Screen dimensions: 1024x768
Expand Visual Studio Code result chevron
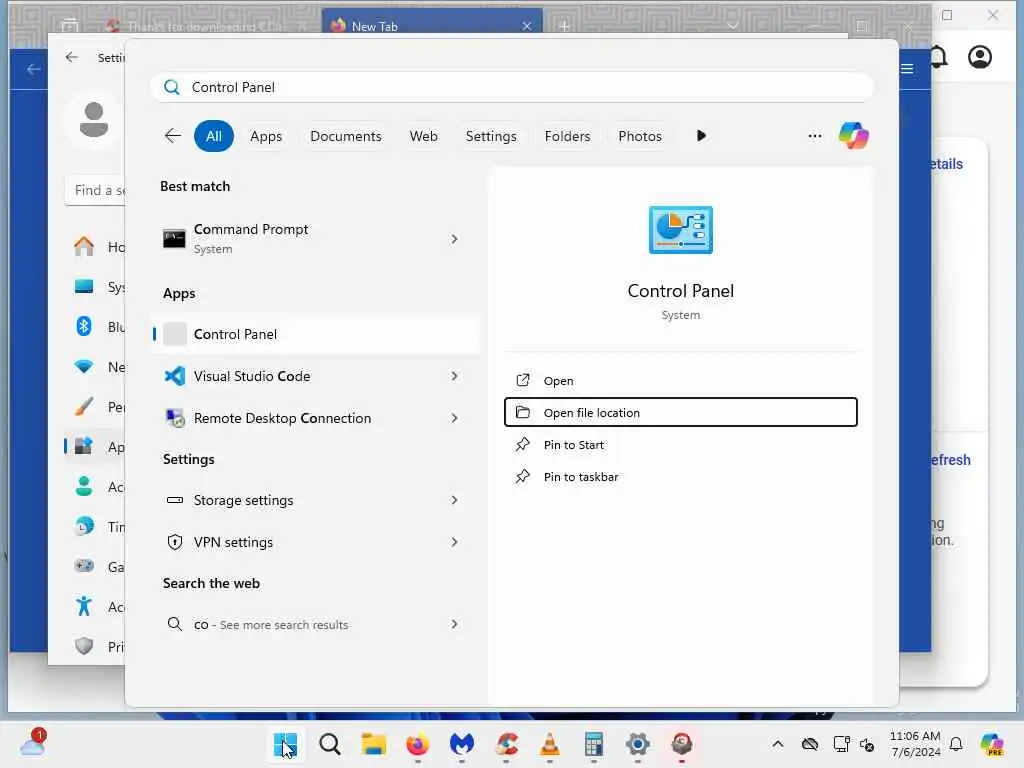tap(455, 376)
